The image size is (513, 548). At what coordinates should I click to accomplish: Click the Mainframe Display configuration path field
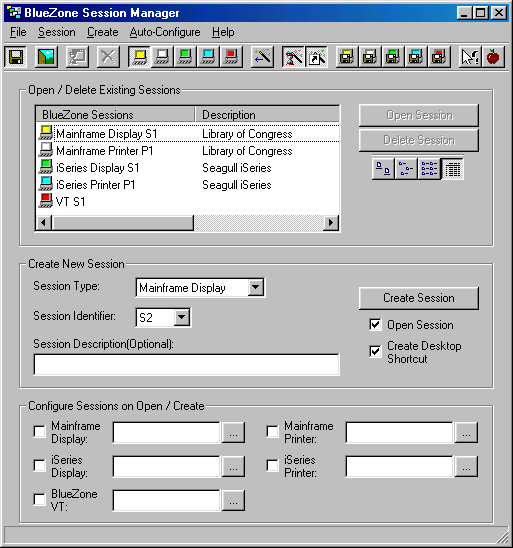(x=166, y=432)
